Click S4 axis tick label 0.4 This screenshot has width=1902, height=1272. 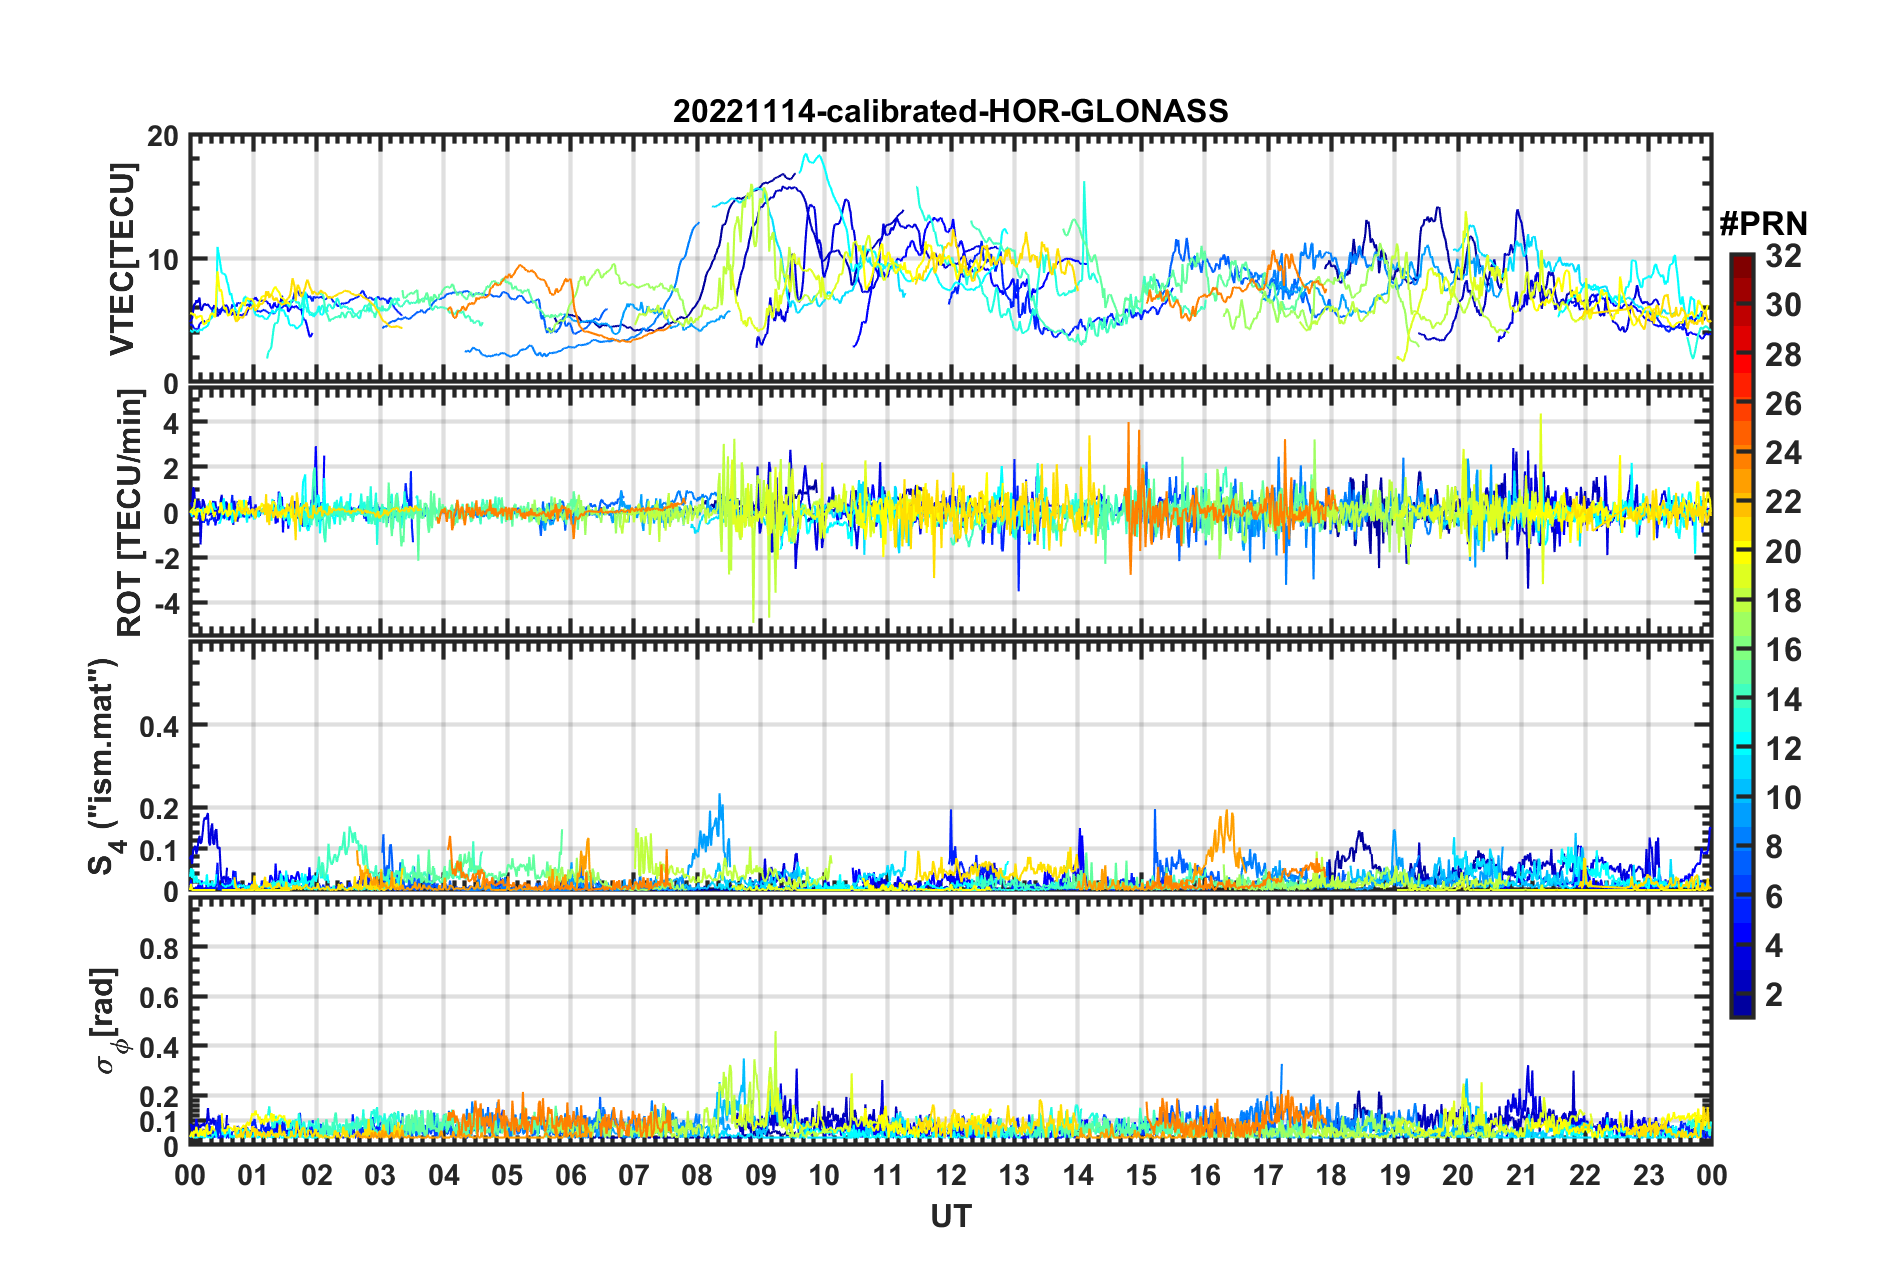pos(159,727)
